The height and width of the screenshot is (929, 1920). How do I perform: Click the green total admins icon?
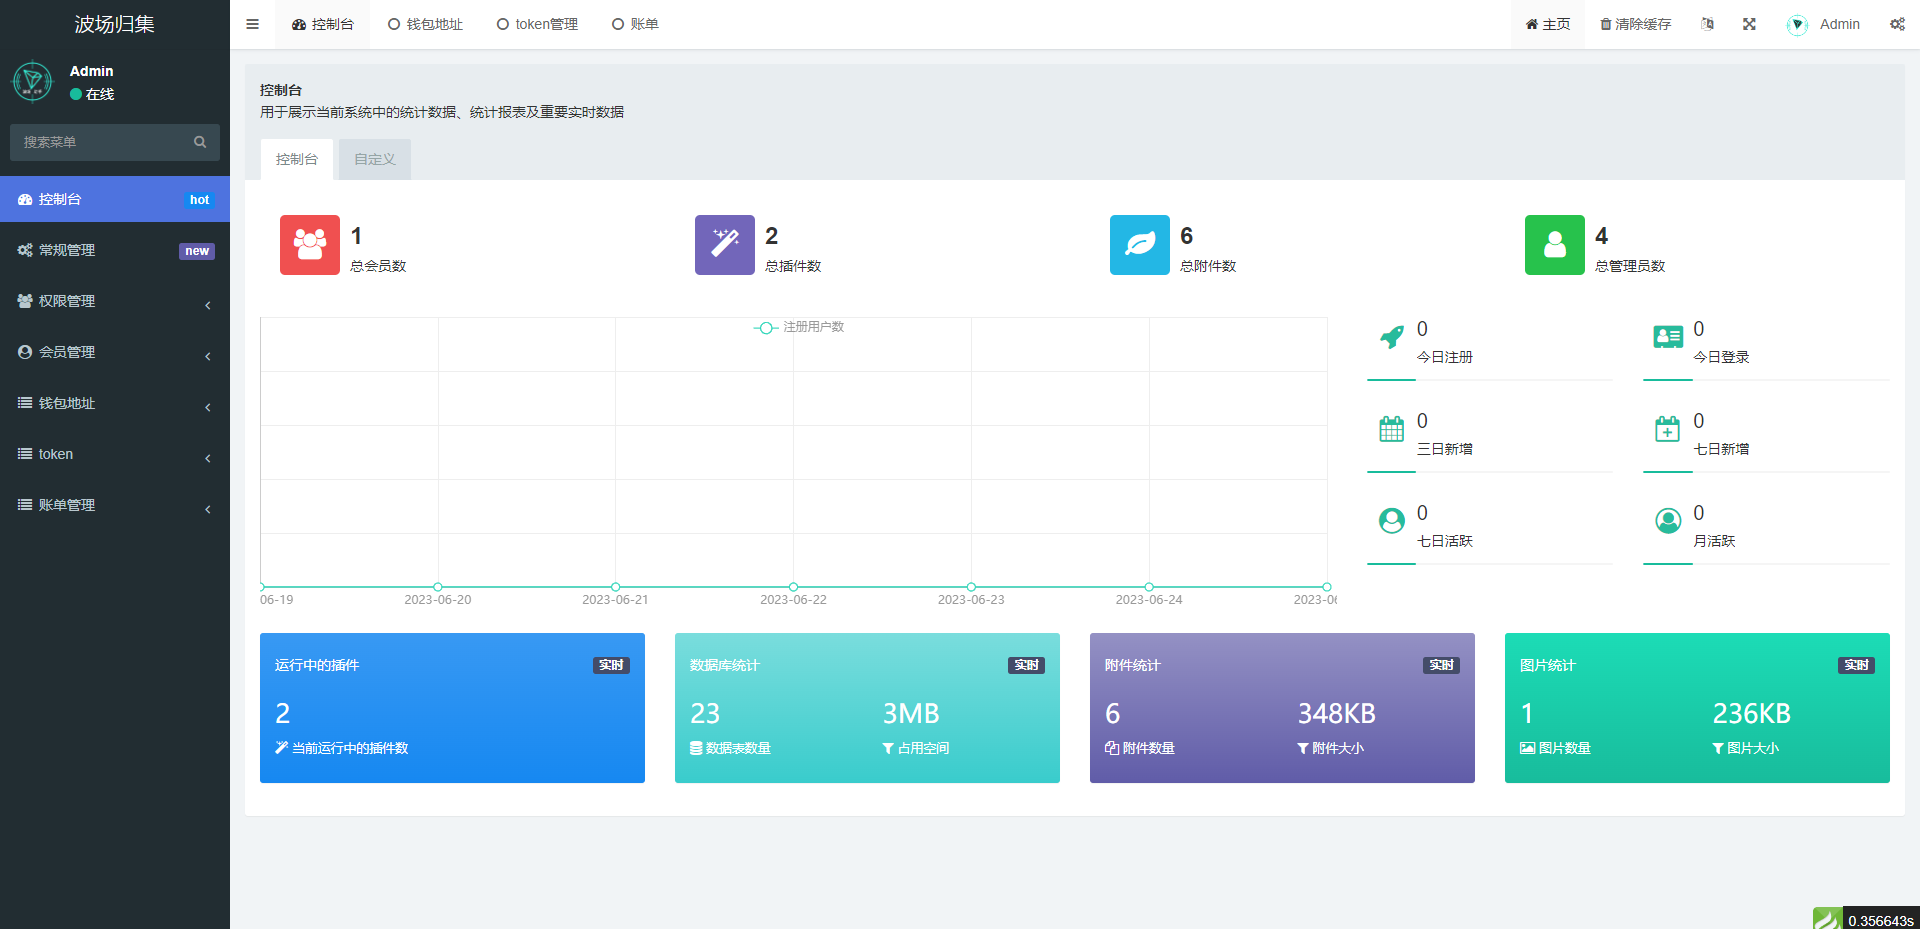click(1554, 245)
